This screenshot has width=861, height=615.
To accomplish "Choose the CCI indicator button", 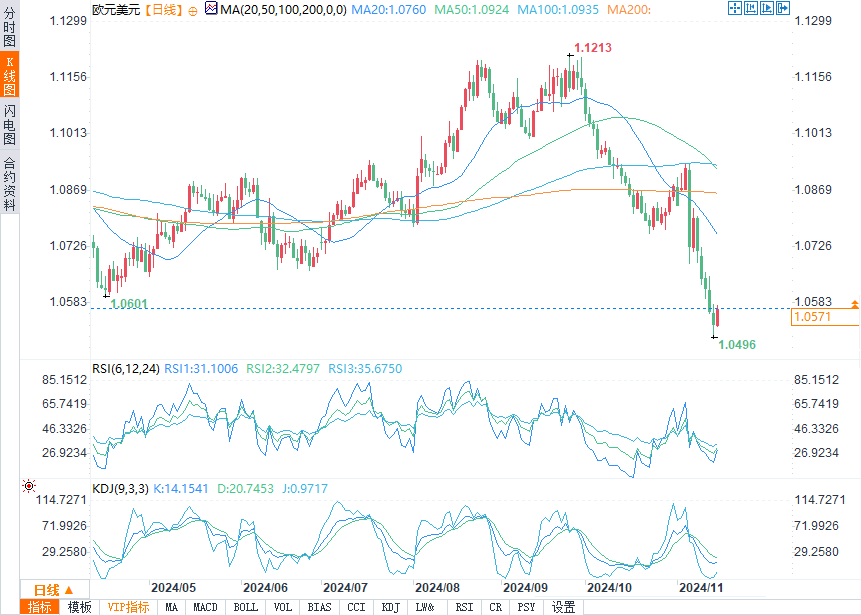I will tap(356, 607).
